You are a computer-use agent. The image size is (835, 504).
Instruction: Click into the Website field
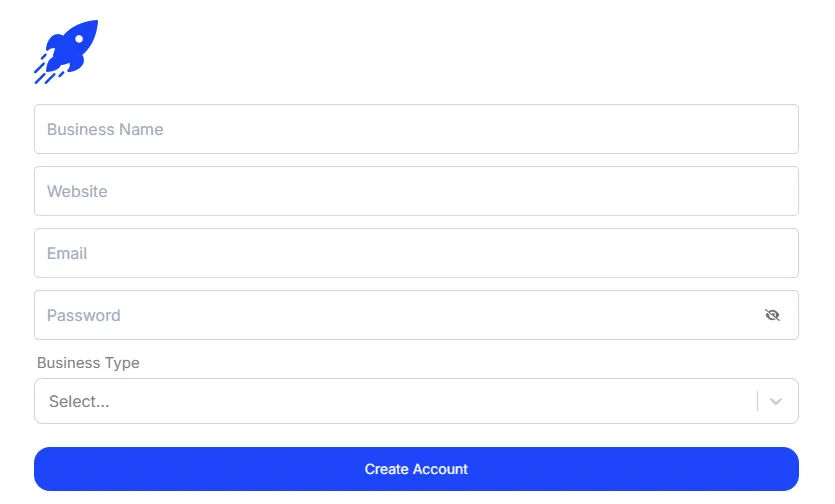click(x=416, y=191)
